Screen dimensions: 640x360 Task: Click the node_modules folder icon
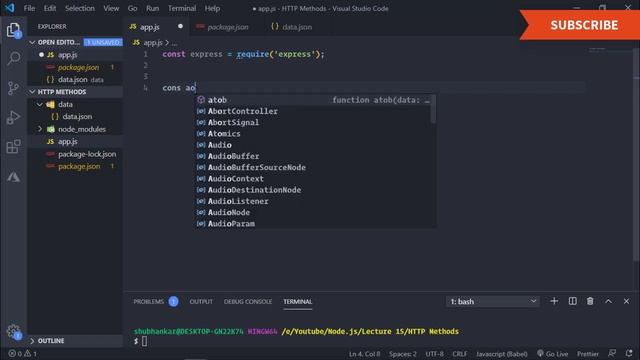tap(51, 129)
